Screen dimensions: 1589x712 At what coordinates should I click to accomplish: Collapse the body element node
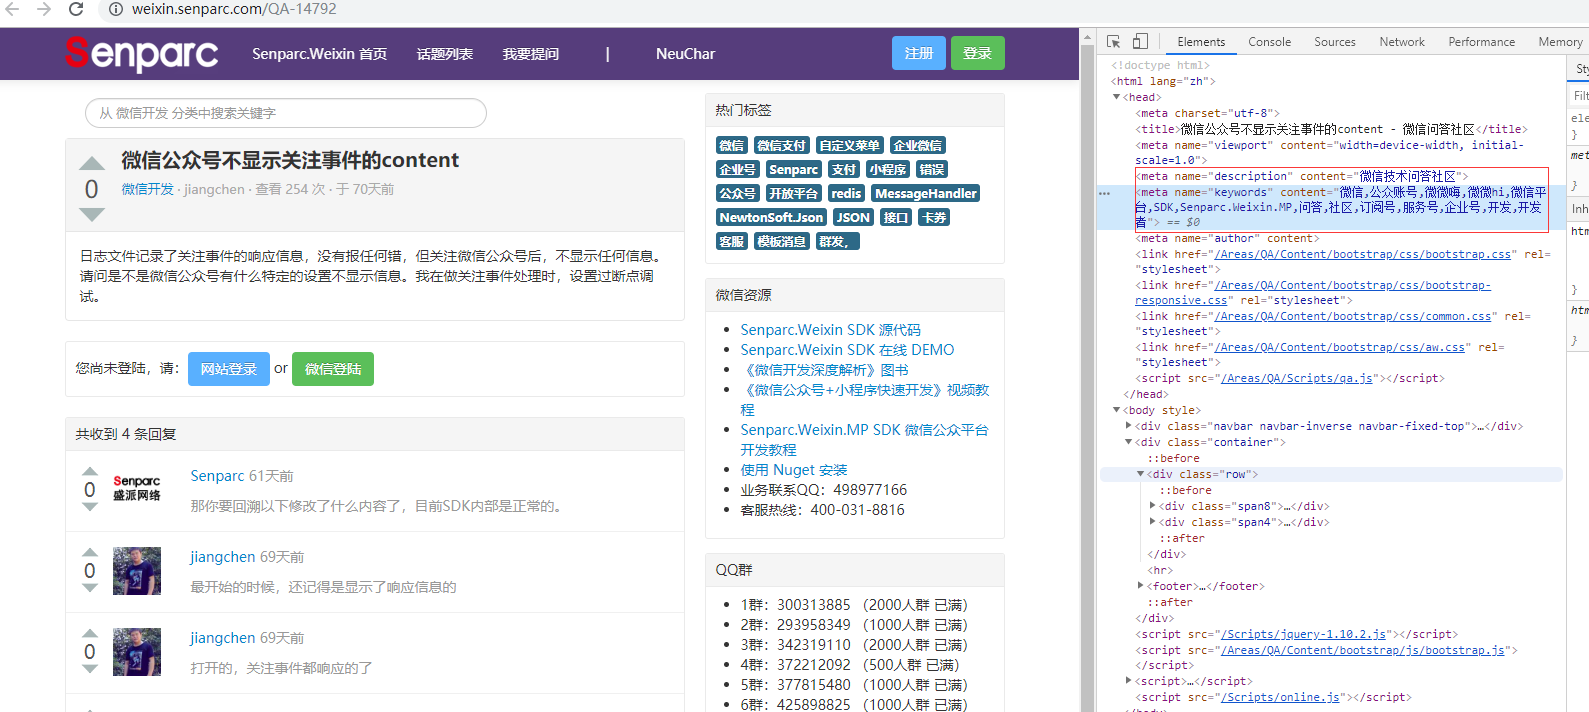[1116, 410]
